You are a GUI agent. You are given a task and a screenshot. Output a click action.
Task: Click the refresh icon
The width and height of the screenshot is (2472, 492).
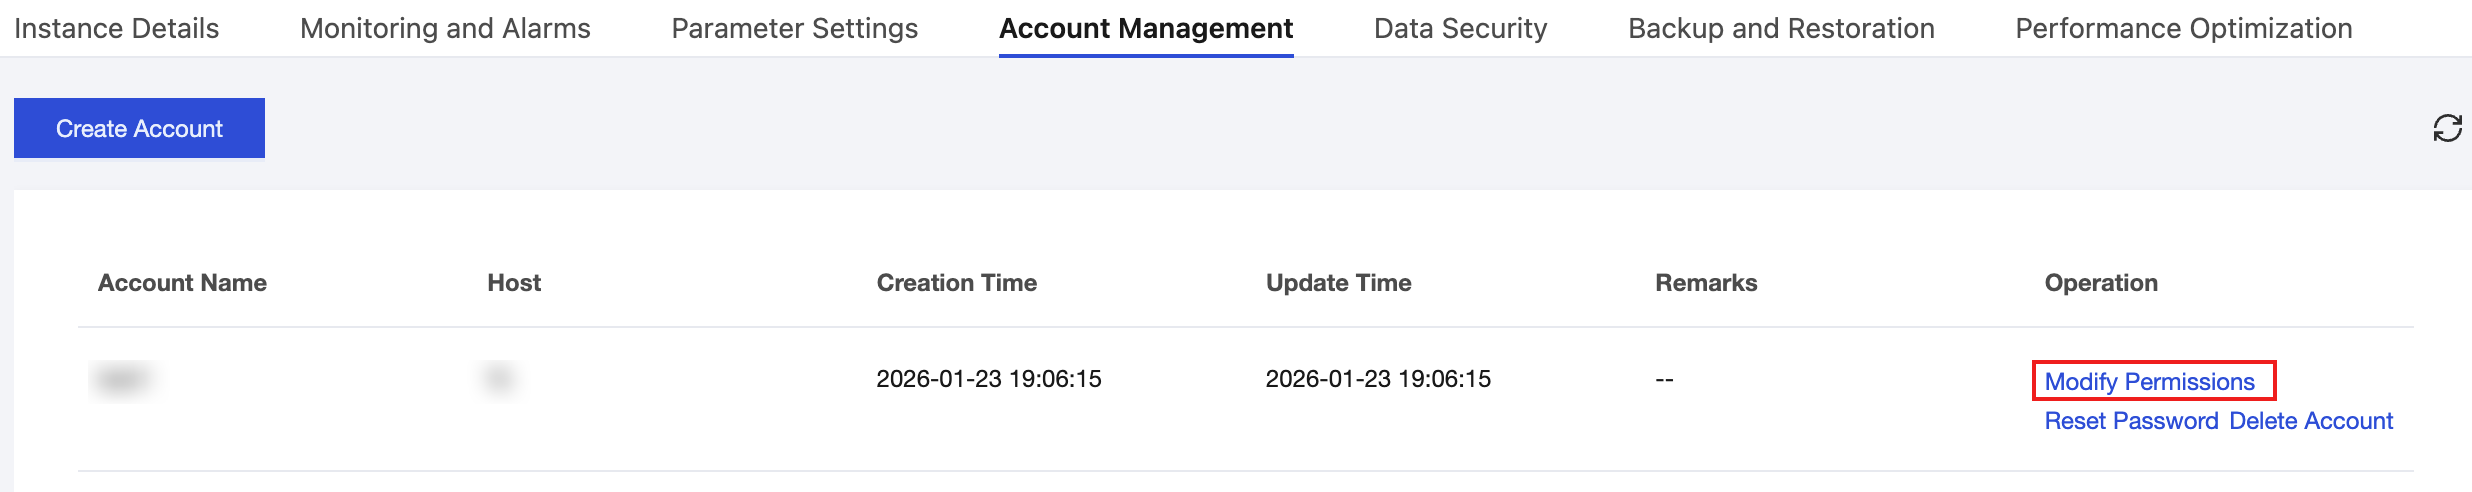pyautogui.click(x=2447, y=128)
